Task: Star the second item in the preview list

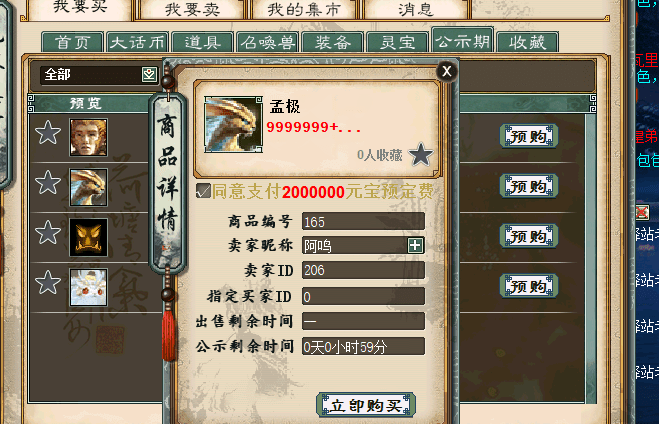Action: (x=47, y=182)
